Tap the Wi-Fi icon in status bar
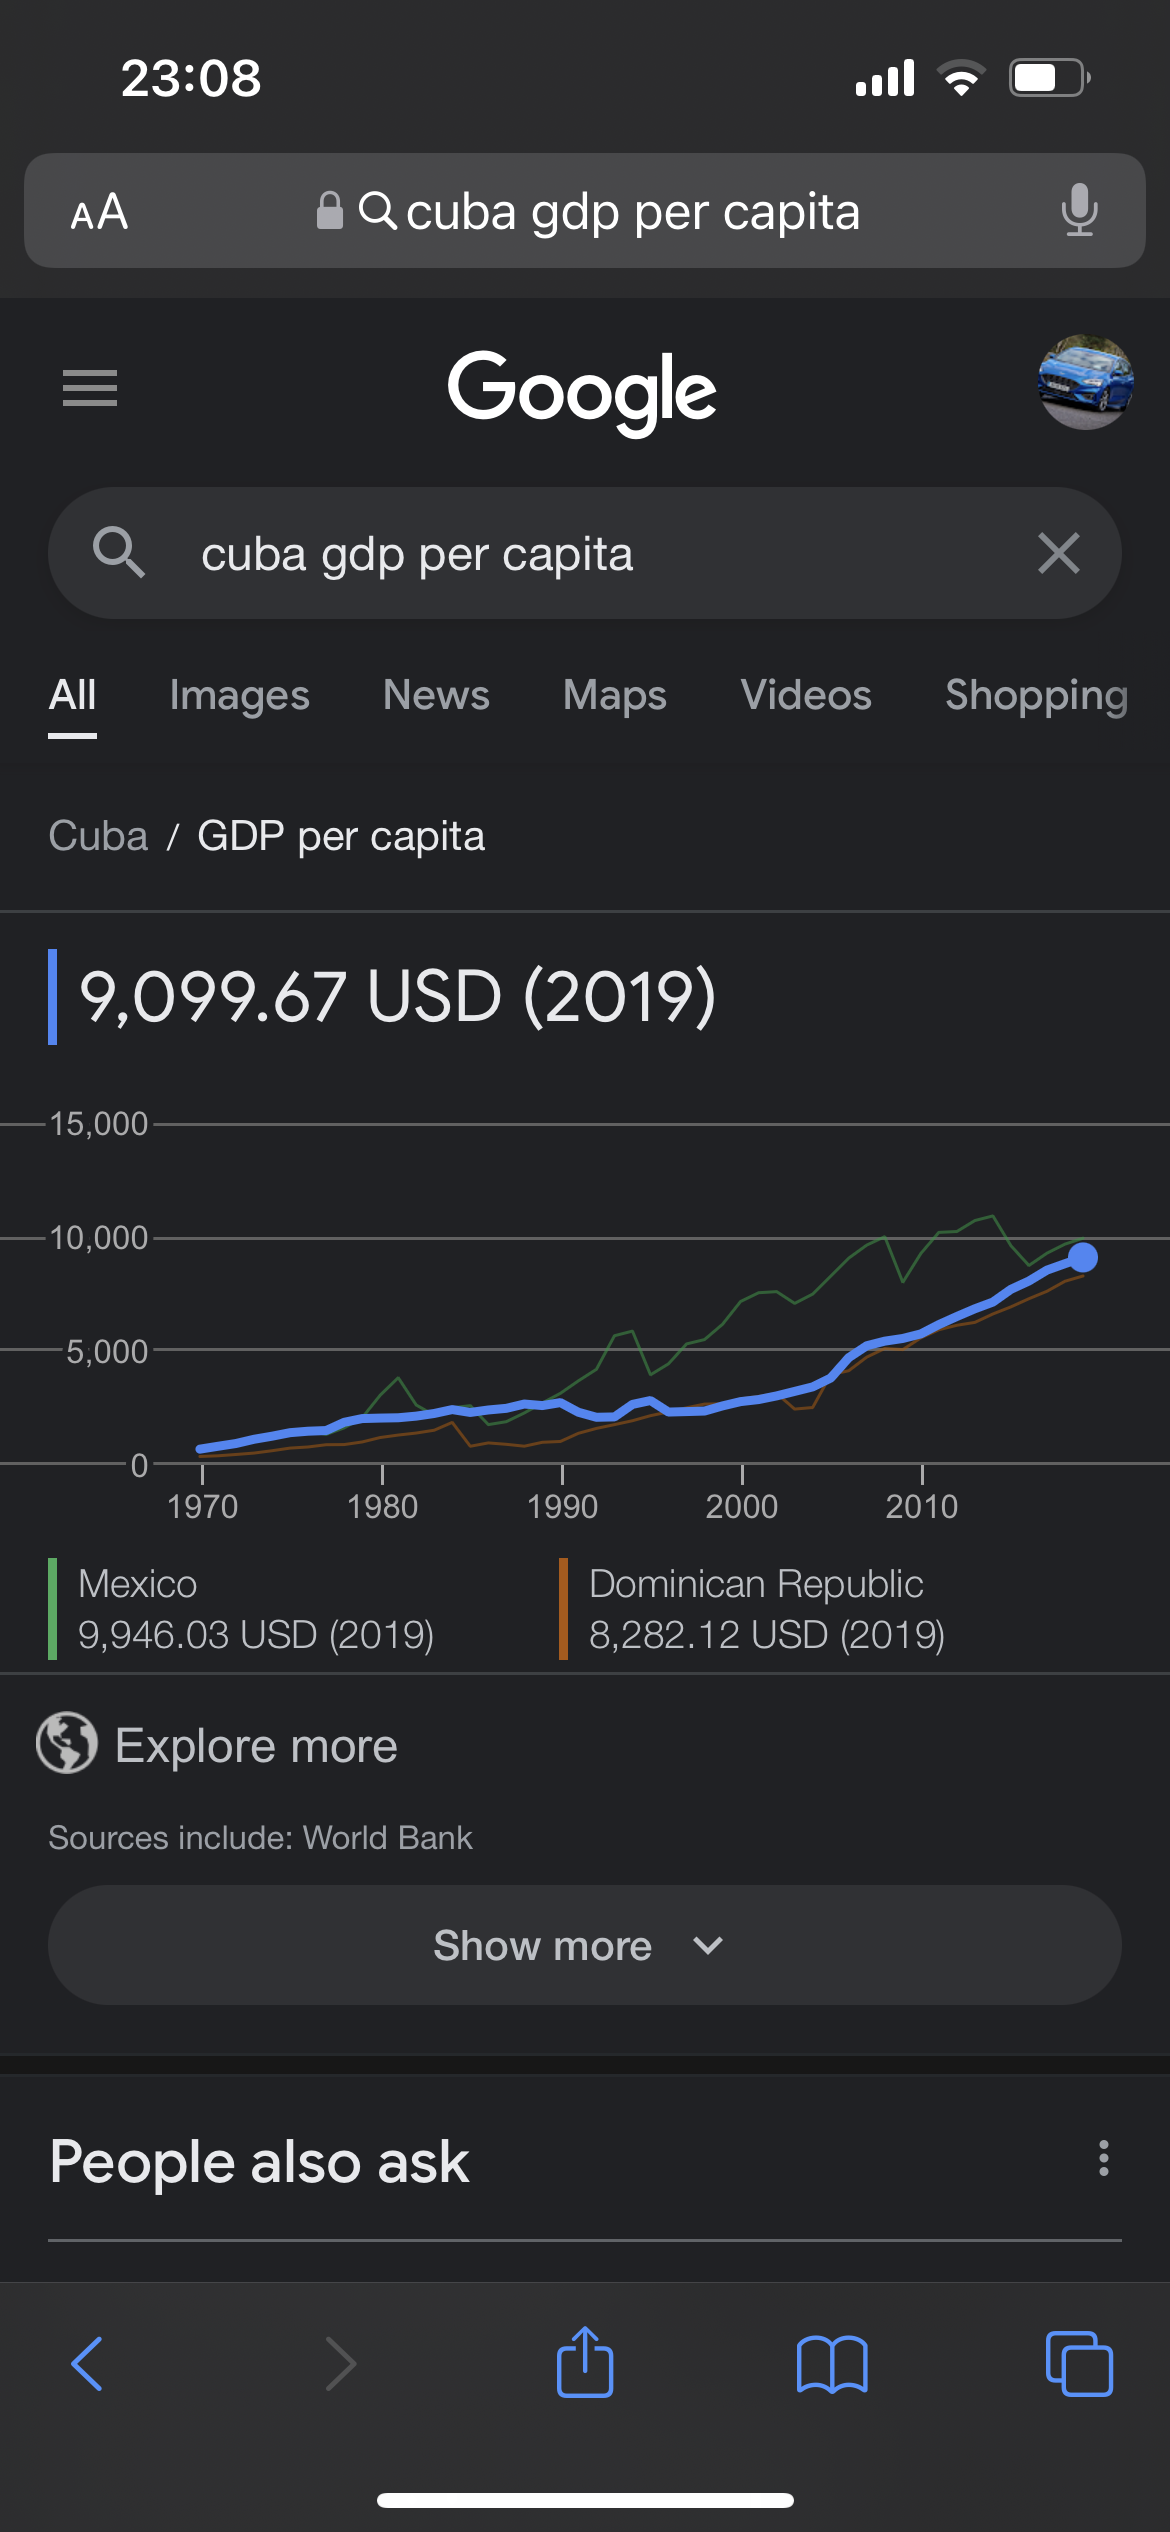 pos(961,77)
